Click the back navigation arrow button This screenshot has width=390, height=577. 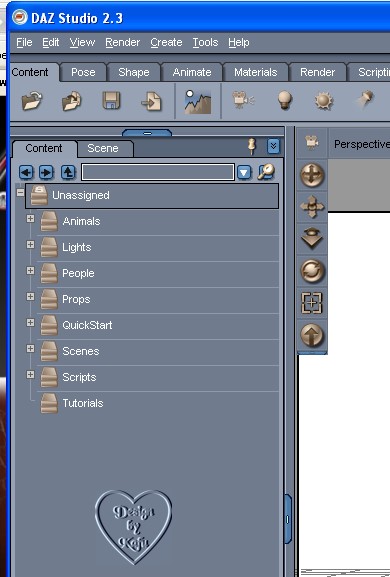point(26,172)
